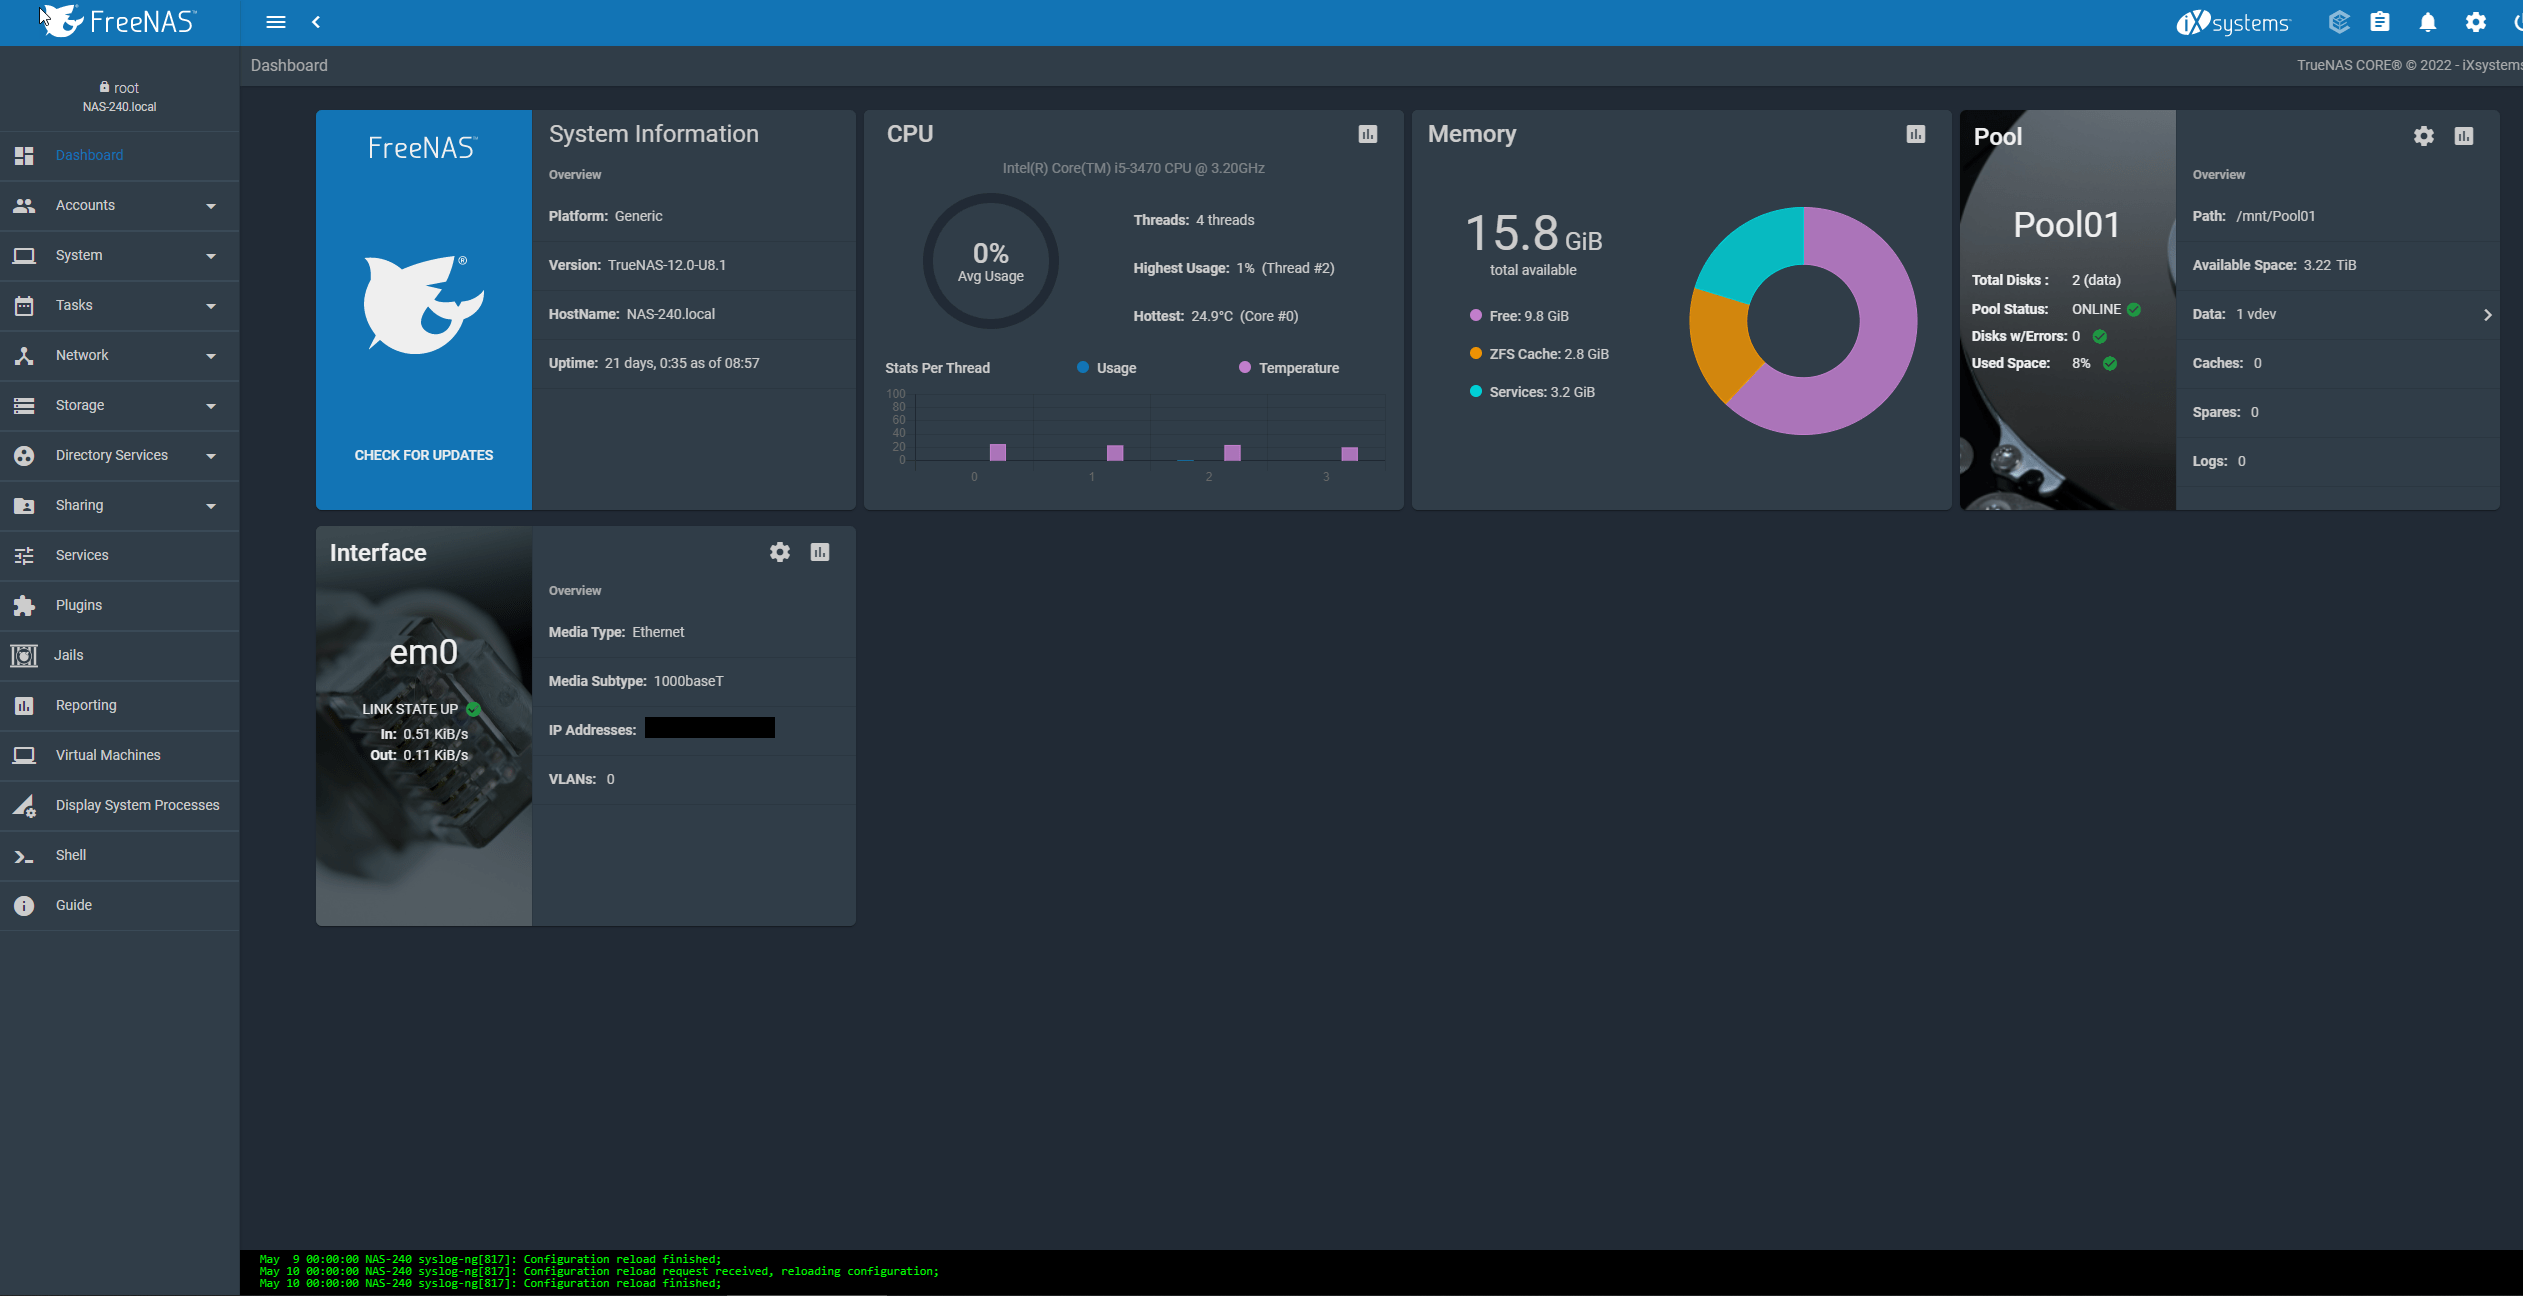The image size is (2523, 1296).
Task: Select the Plugins sidebar icon
Action: tap(24, 605)
